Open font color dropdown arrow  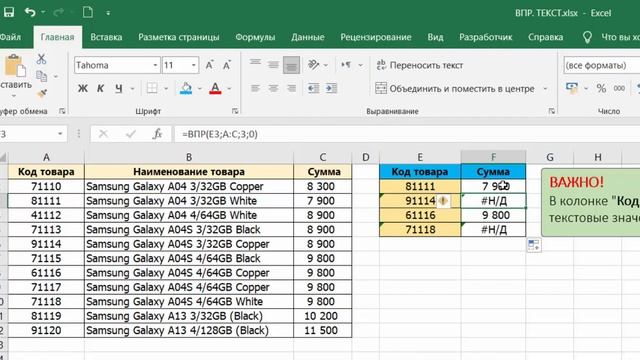click(229, 89)
